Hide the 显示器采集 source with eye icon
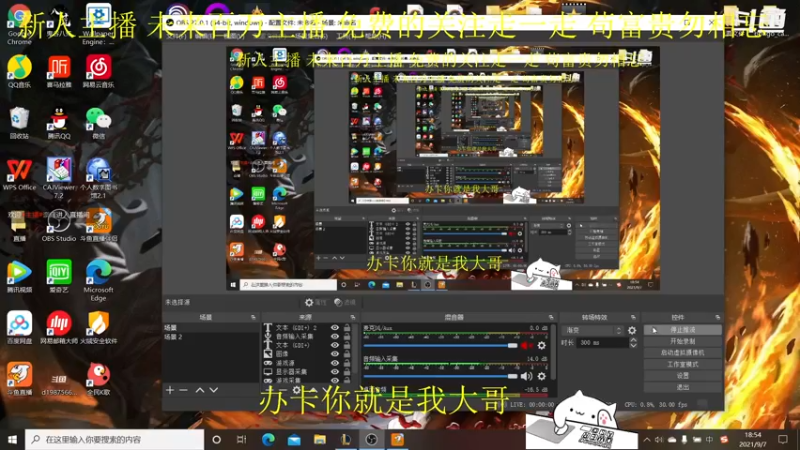Viewport: 800px width, 450px height. click(335, 372)
